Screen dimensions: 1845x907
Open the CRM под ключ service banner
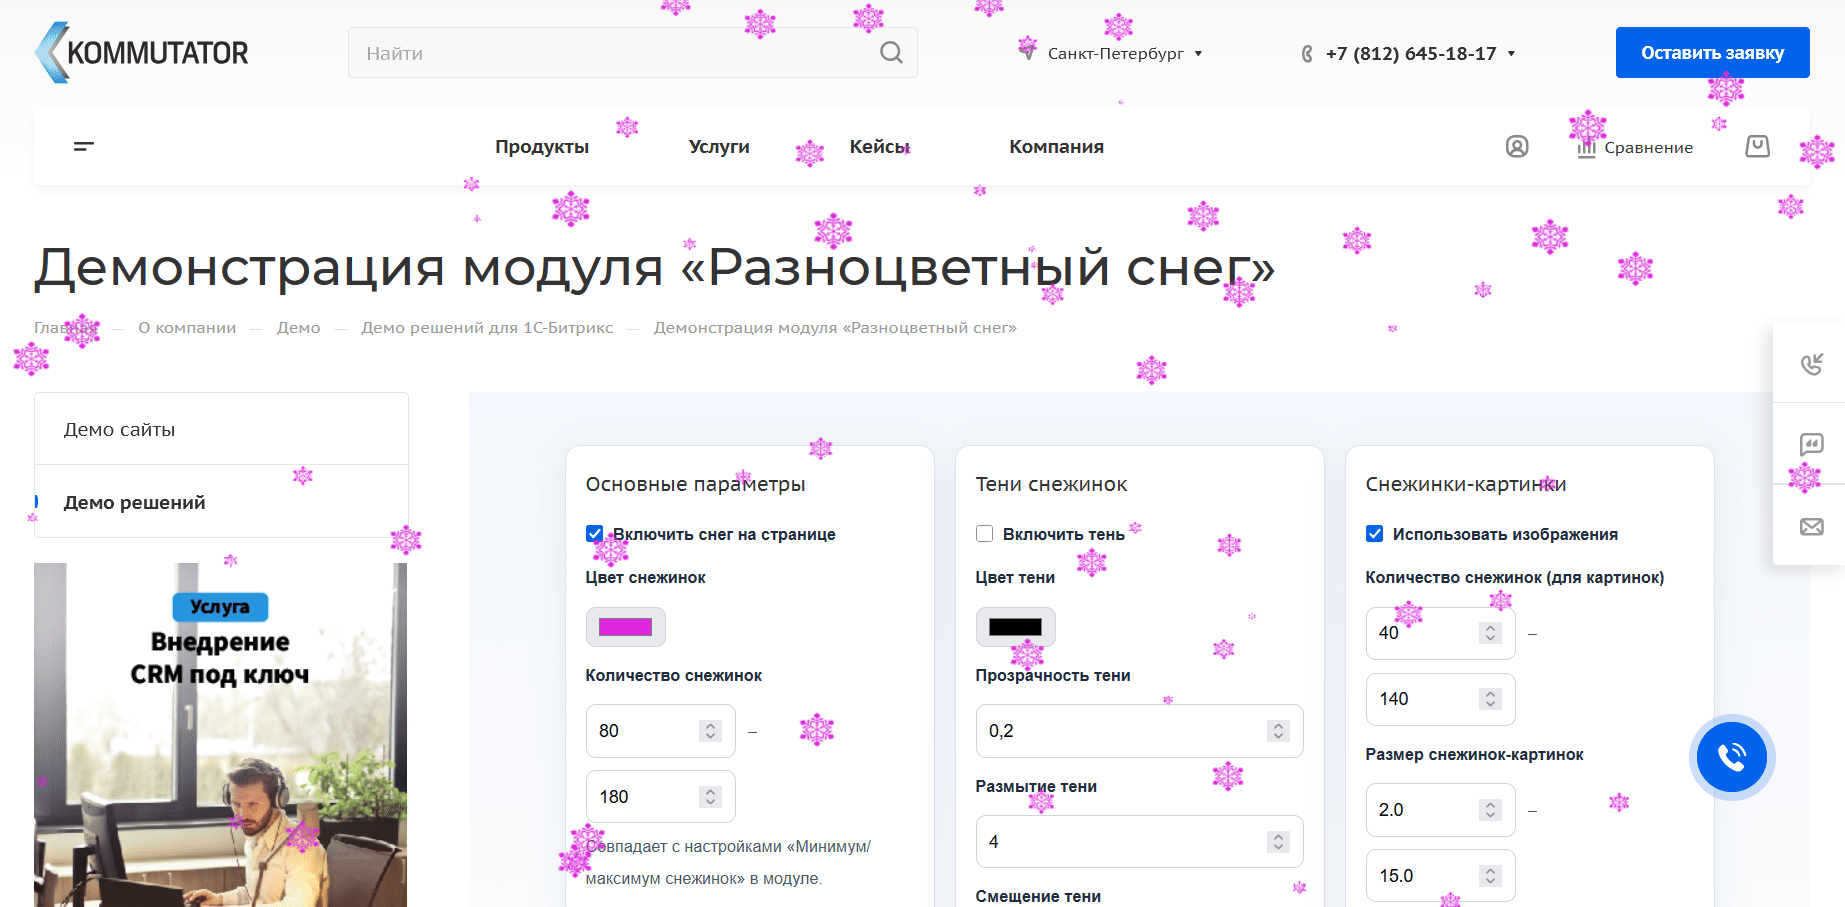(220, 735)
